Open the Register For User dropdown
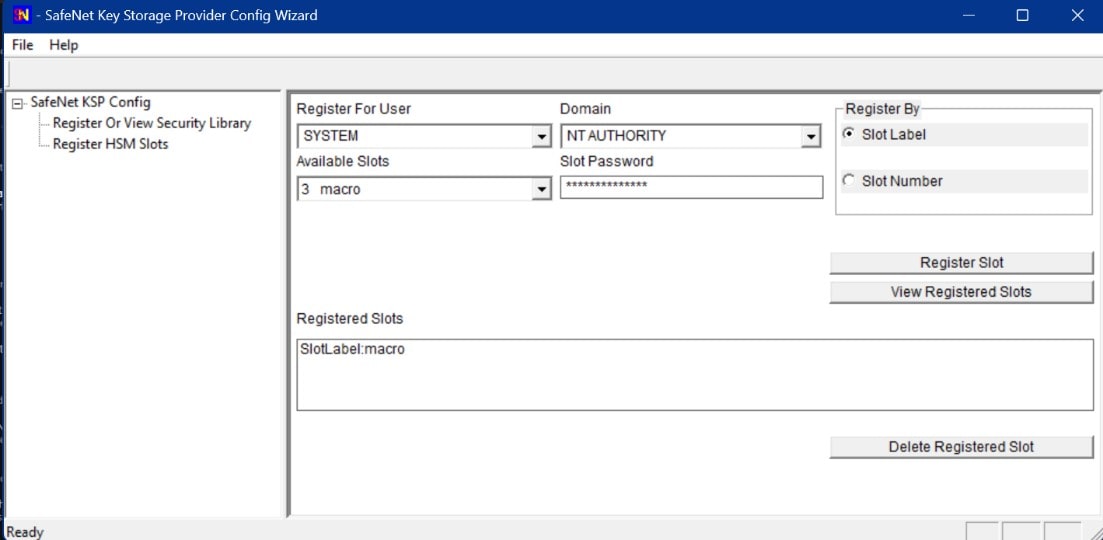This screenshot has width=1103, height=540. coord(541,136)
